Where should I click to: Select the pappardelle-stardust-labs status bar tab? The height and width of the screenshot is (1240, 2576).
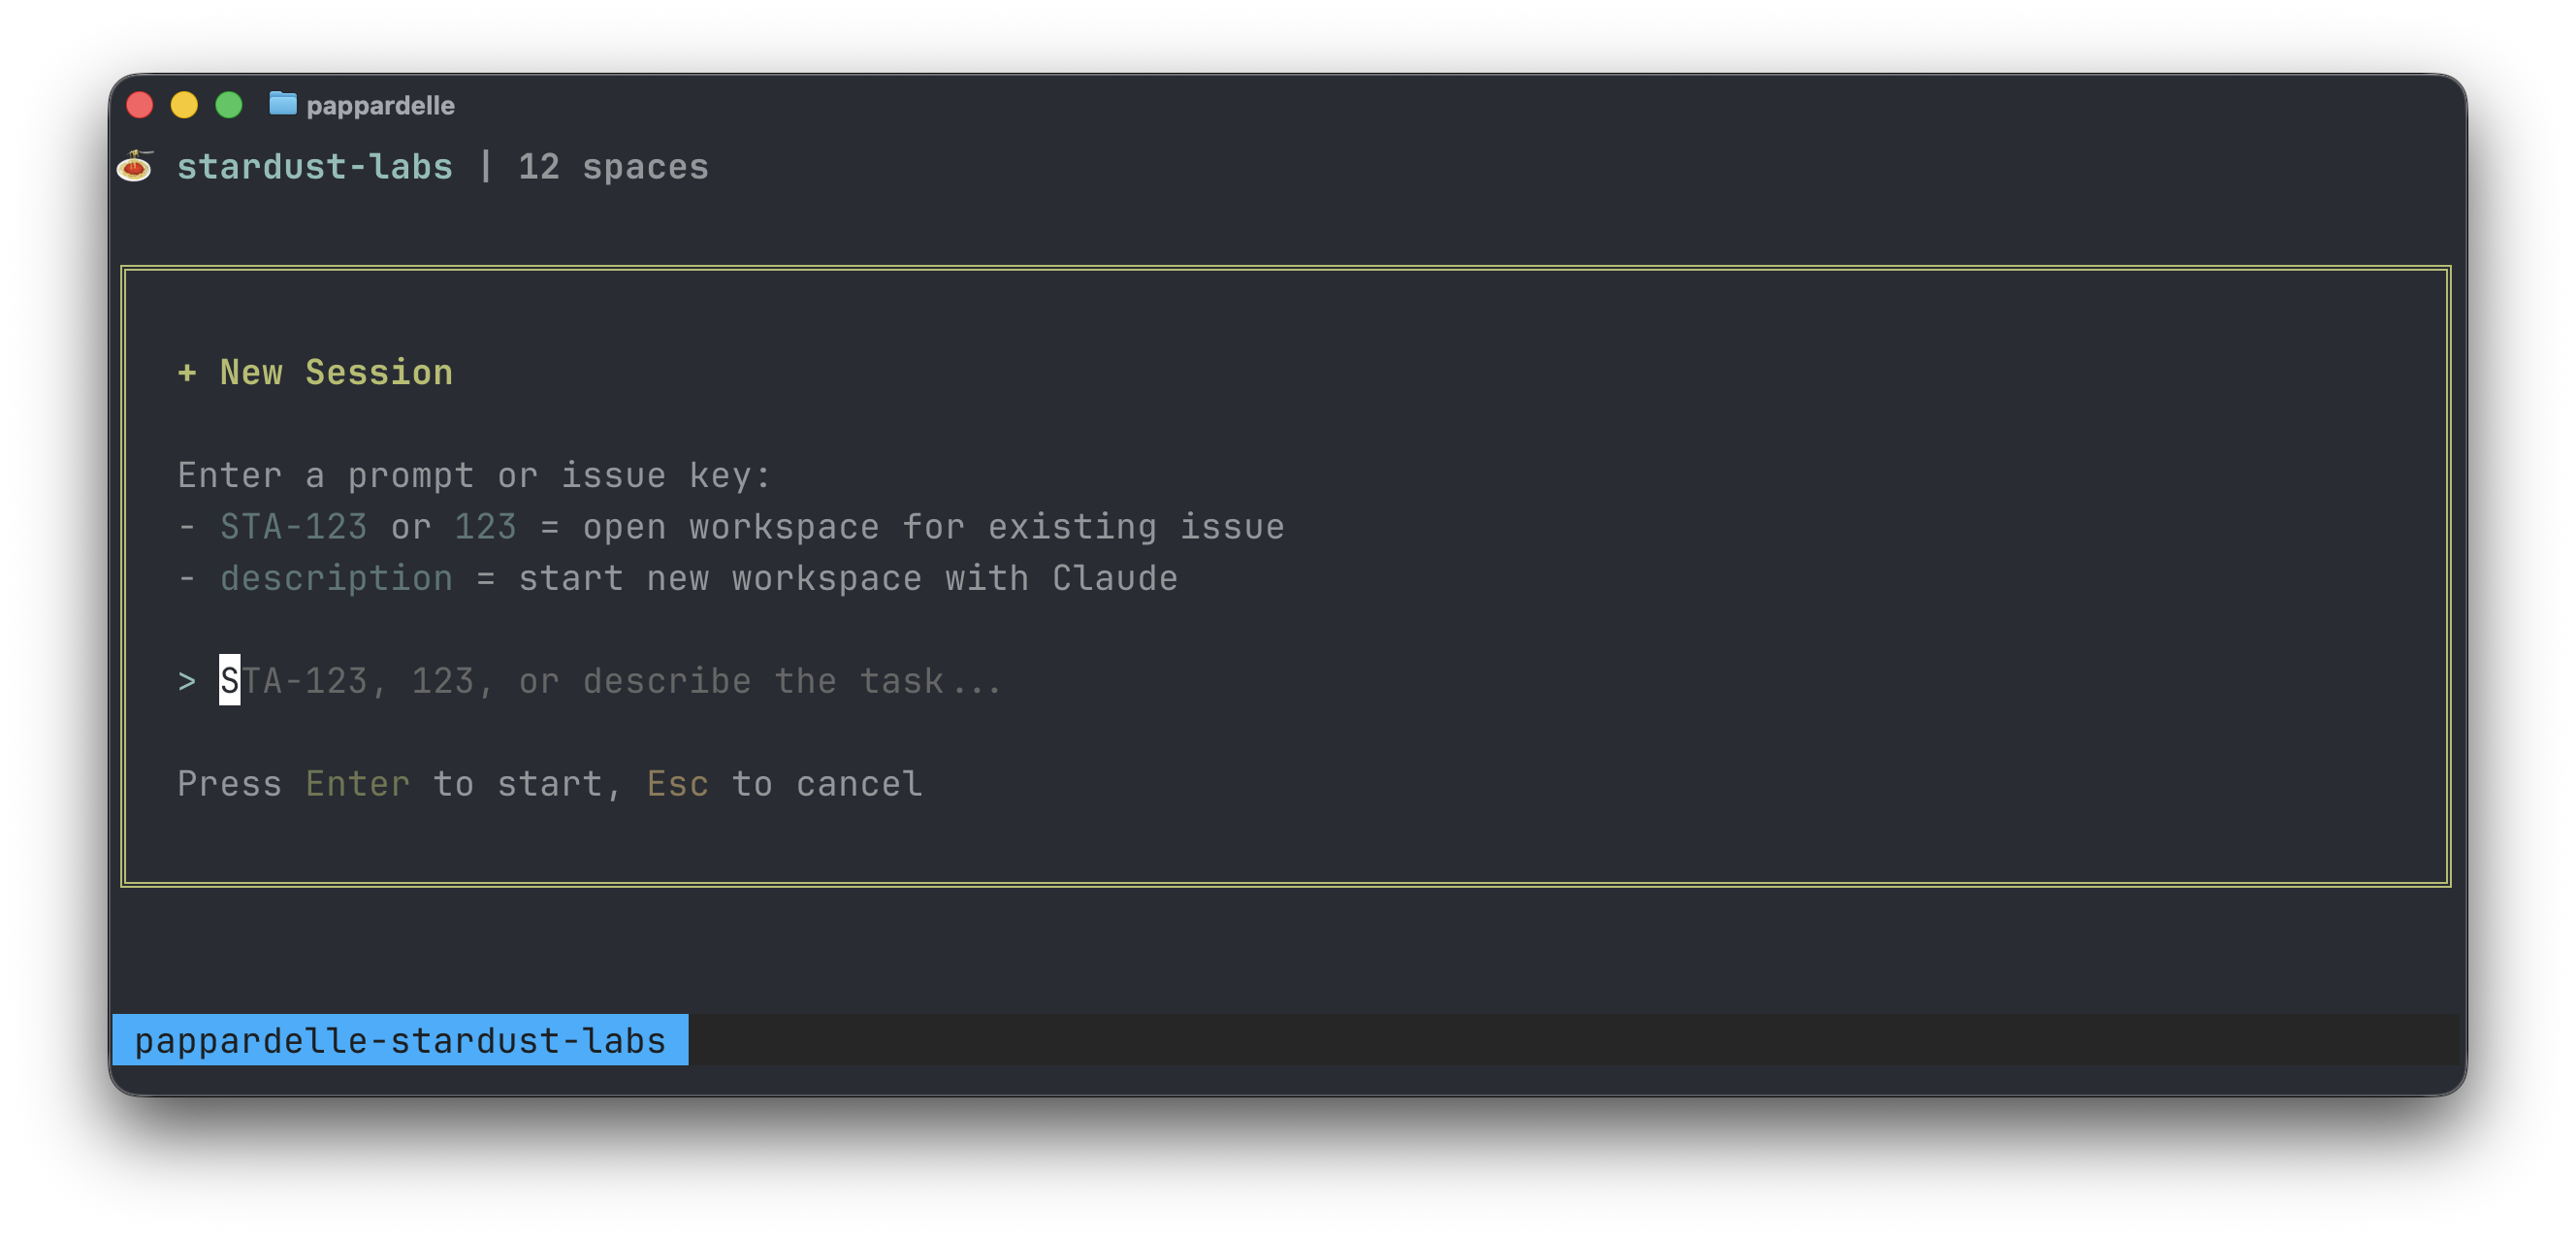tap(401, 1040)
